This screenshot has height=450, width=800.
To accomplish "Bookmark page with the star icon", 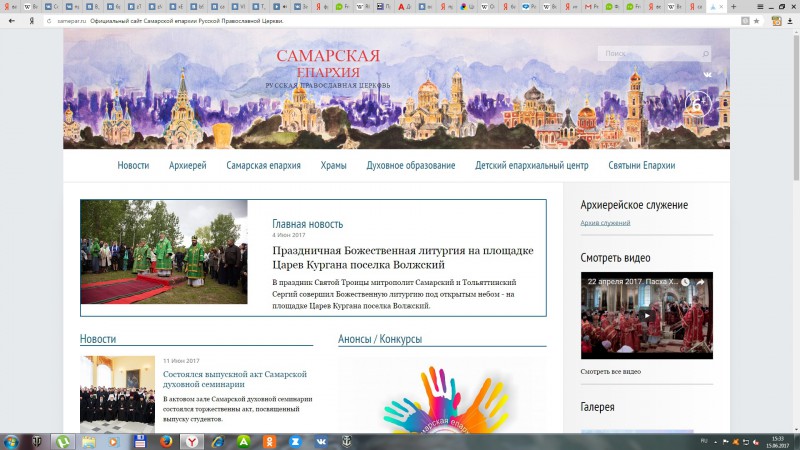I will coord(757,21).
